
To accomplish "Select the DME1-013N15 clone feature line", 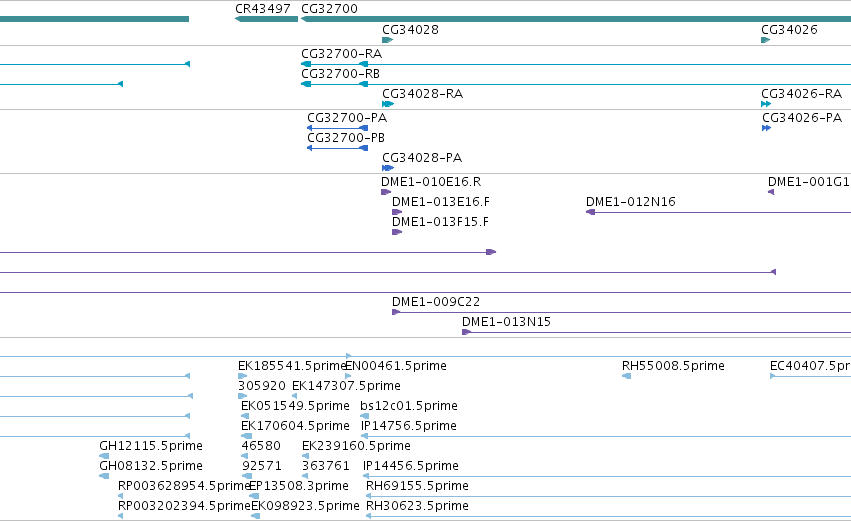I will pyautogui.click(x=656, y=332).
